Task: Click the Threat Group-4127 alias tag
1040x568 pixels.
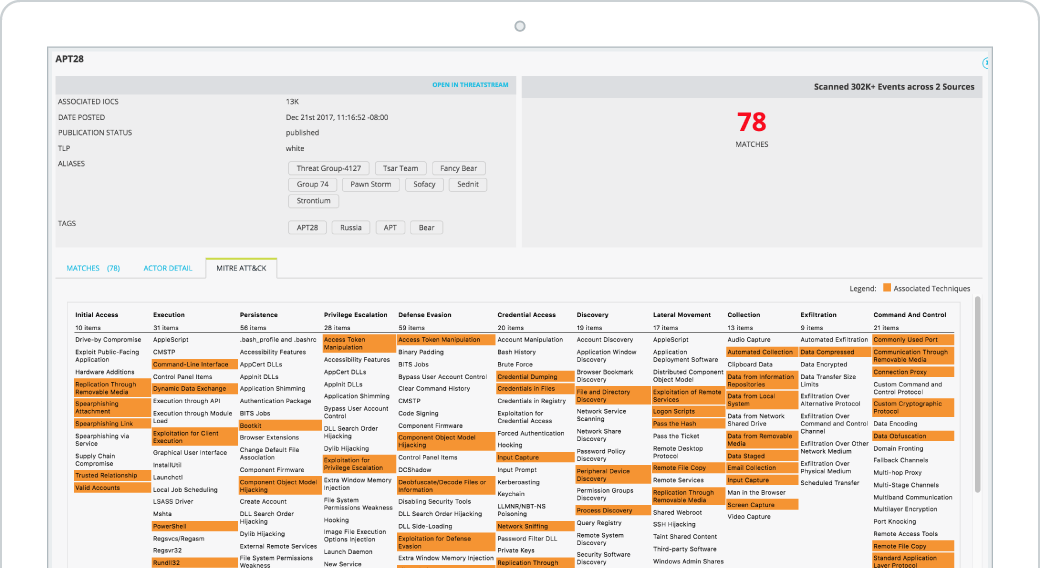Action: [x=328, y=169]
